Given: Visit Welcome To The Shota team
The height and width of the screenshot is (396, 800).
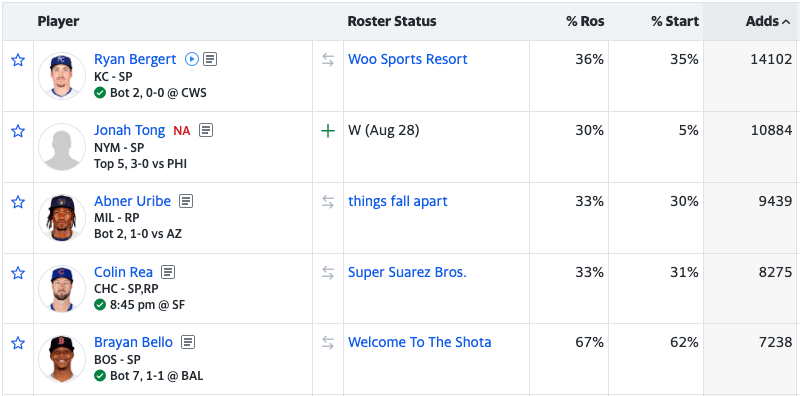Looking at the screenshot, I should point(419,342).
